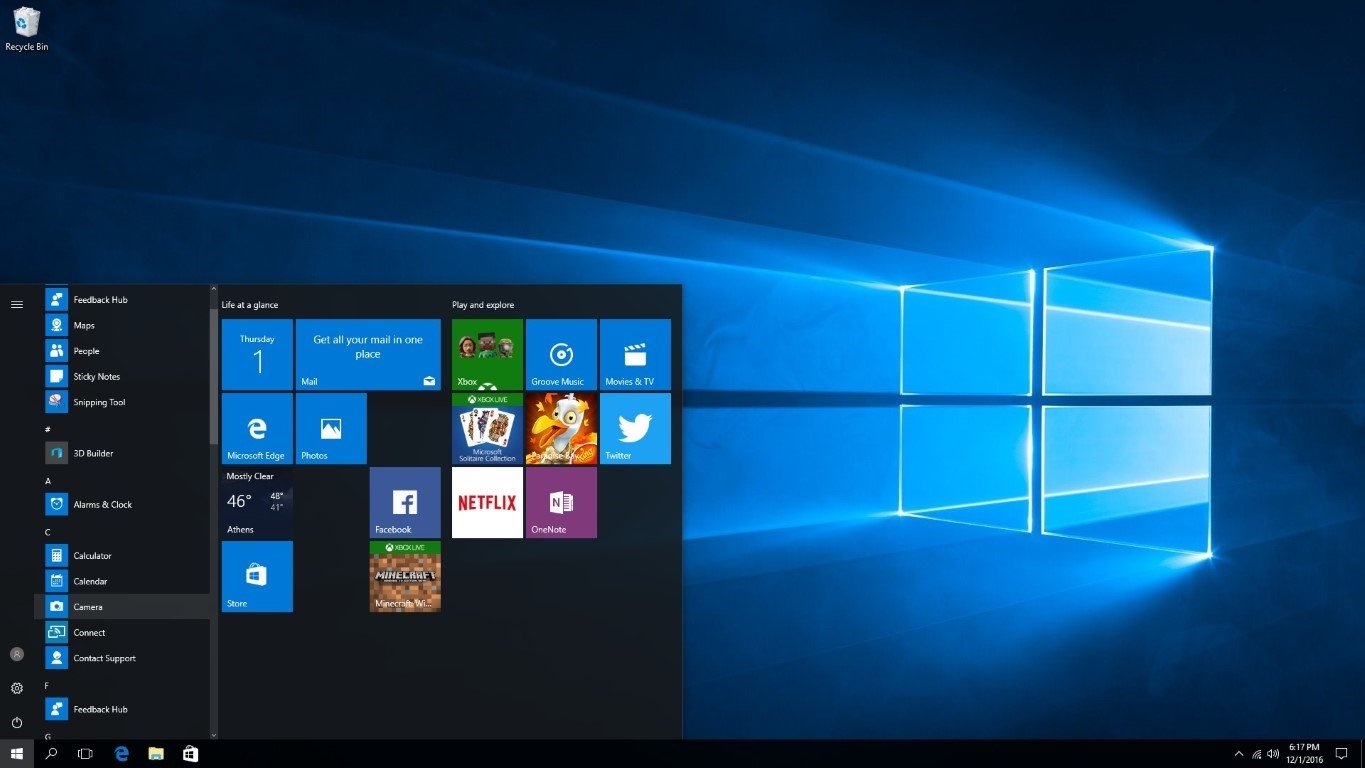Image resolution: width=1365 pixels, height=768 pixels.
Task: Open the user account button in Start
Action: click(17, 654)
